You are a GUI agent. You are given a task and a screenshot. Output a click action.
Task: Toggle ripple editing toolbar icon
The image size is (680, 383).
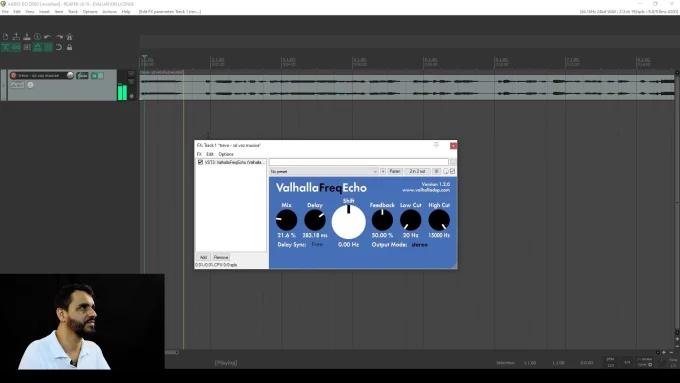coord(27,47)
